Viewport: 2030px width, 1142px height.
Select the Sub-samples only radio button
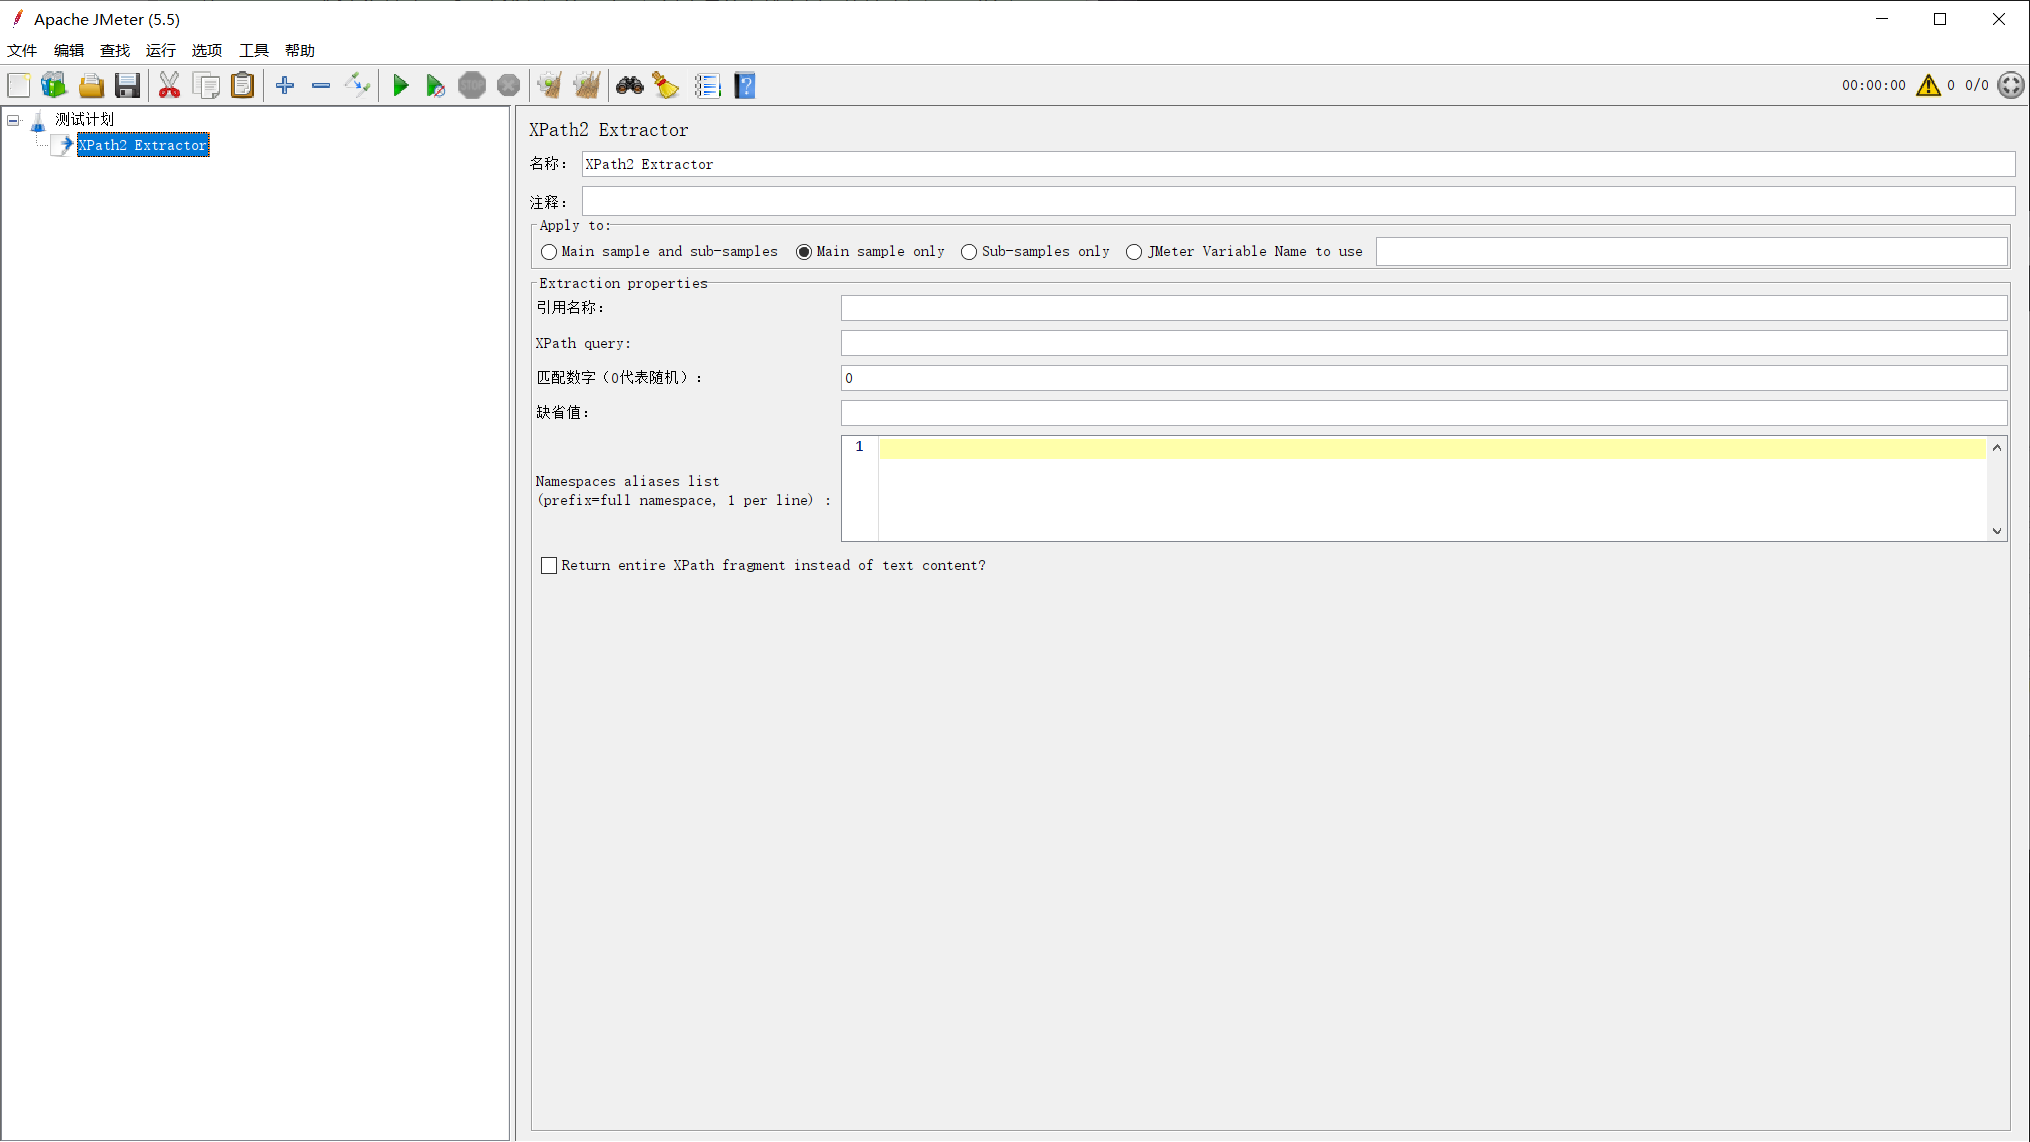pyautogui.click(x=968, y=252)
